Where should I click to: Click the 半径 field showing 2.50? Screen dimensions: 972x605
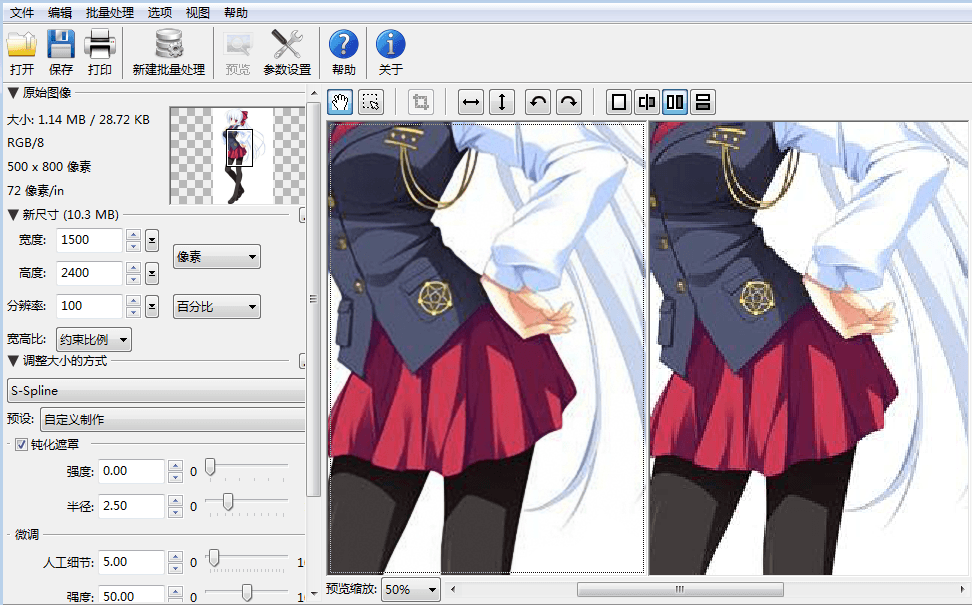[131, 506]
